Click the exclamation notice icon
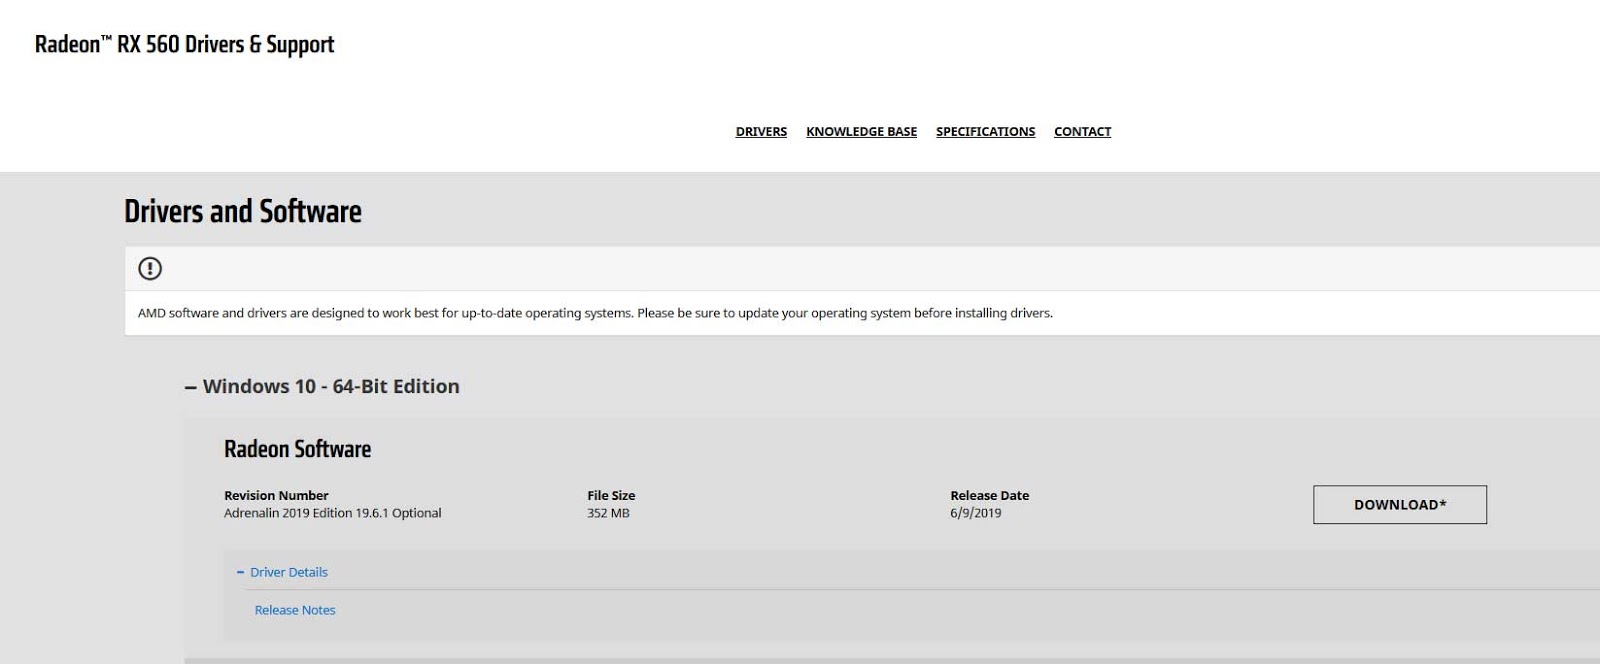The width and height of the screenshot is (1600, 664). click(150, 268)
